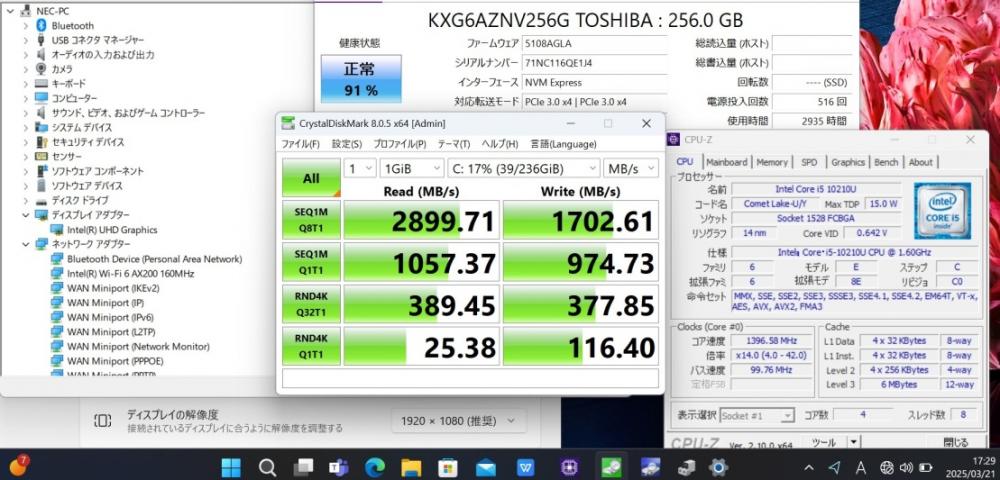Click the WAN Miniport (IKEv2) adapter icon
Viewport: 1000px width, 480px height.
coord(57,288)
